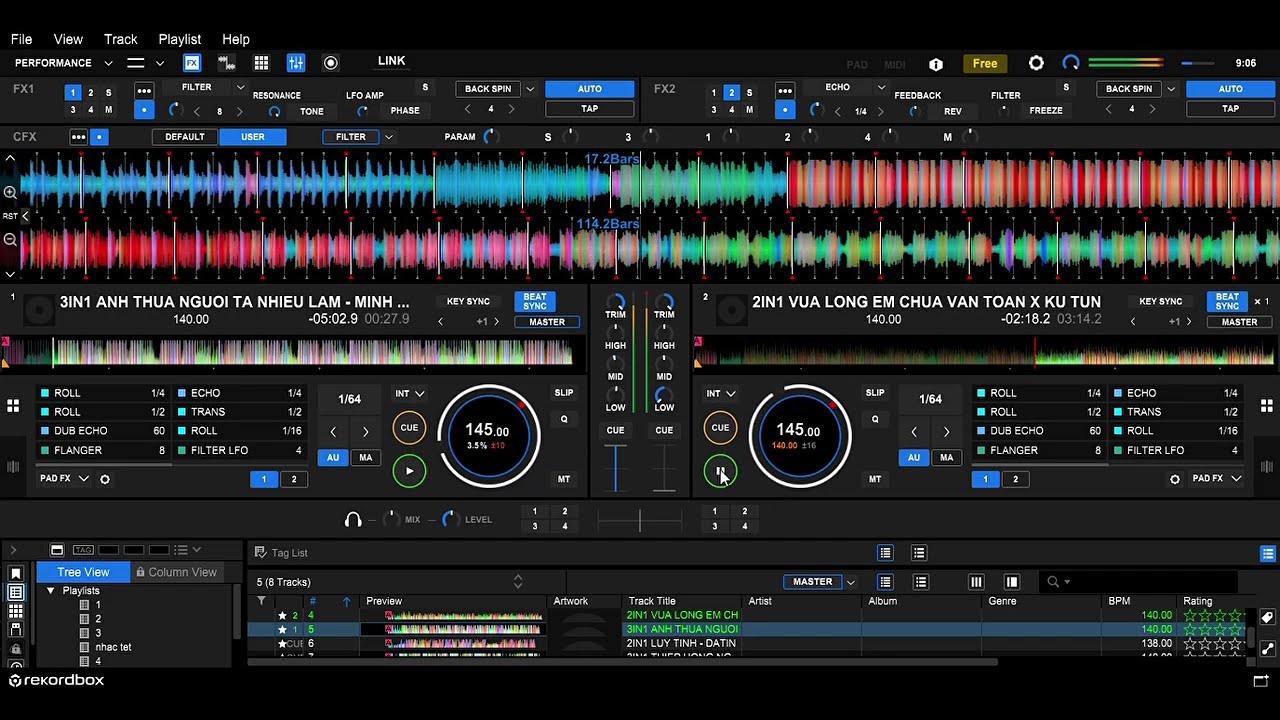Open the FX panel icon in toolbar
The image size is (1280, 720).
click(x=192, y=63)
